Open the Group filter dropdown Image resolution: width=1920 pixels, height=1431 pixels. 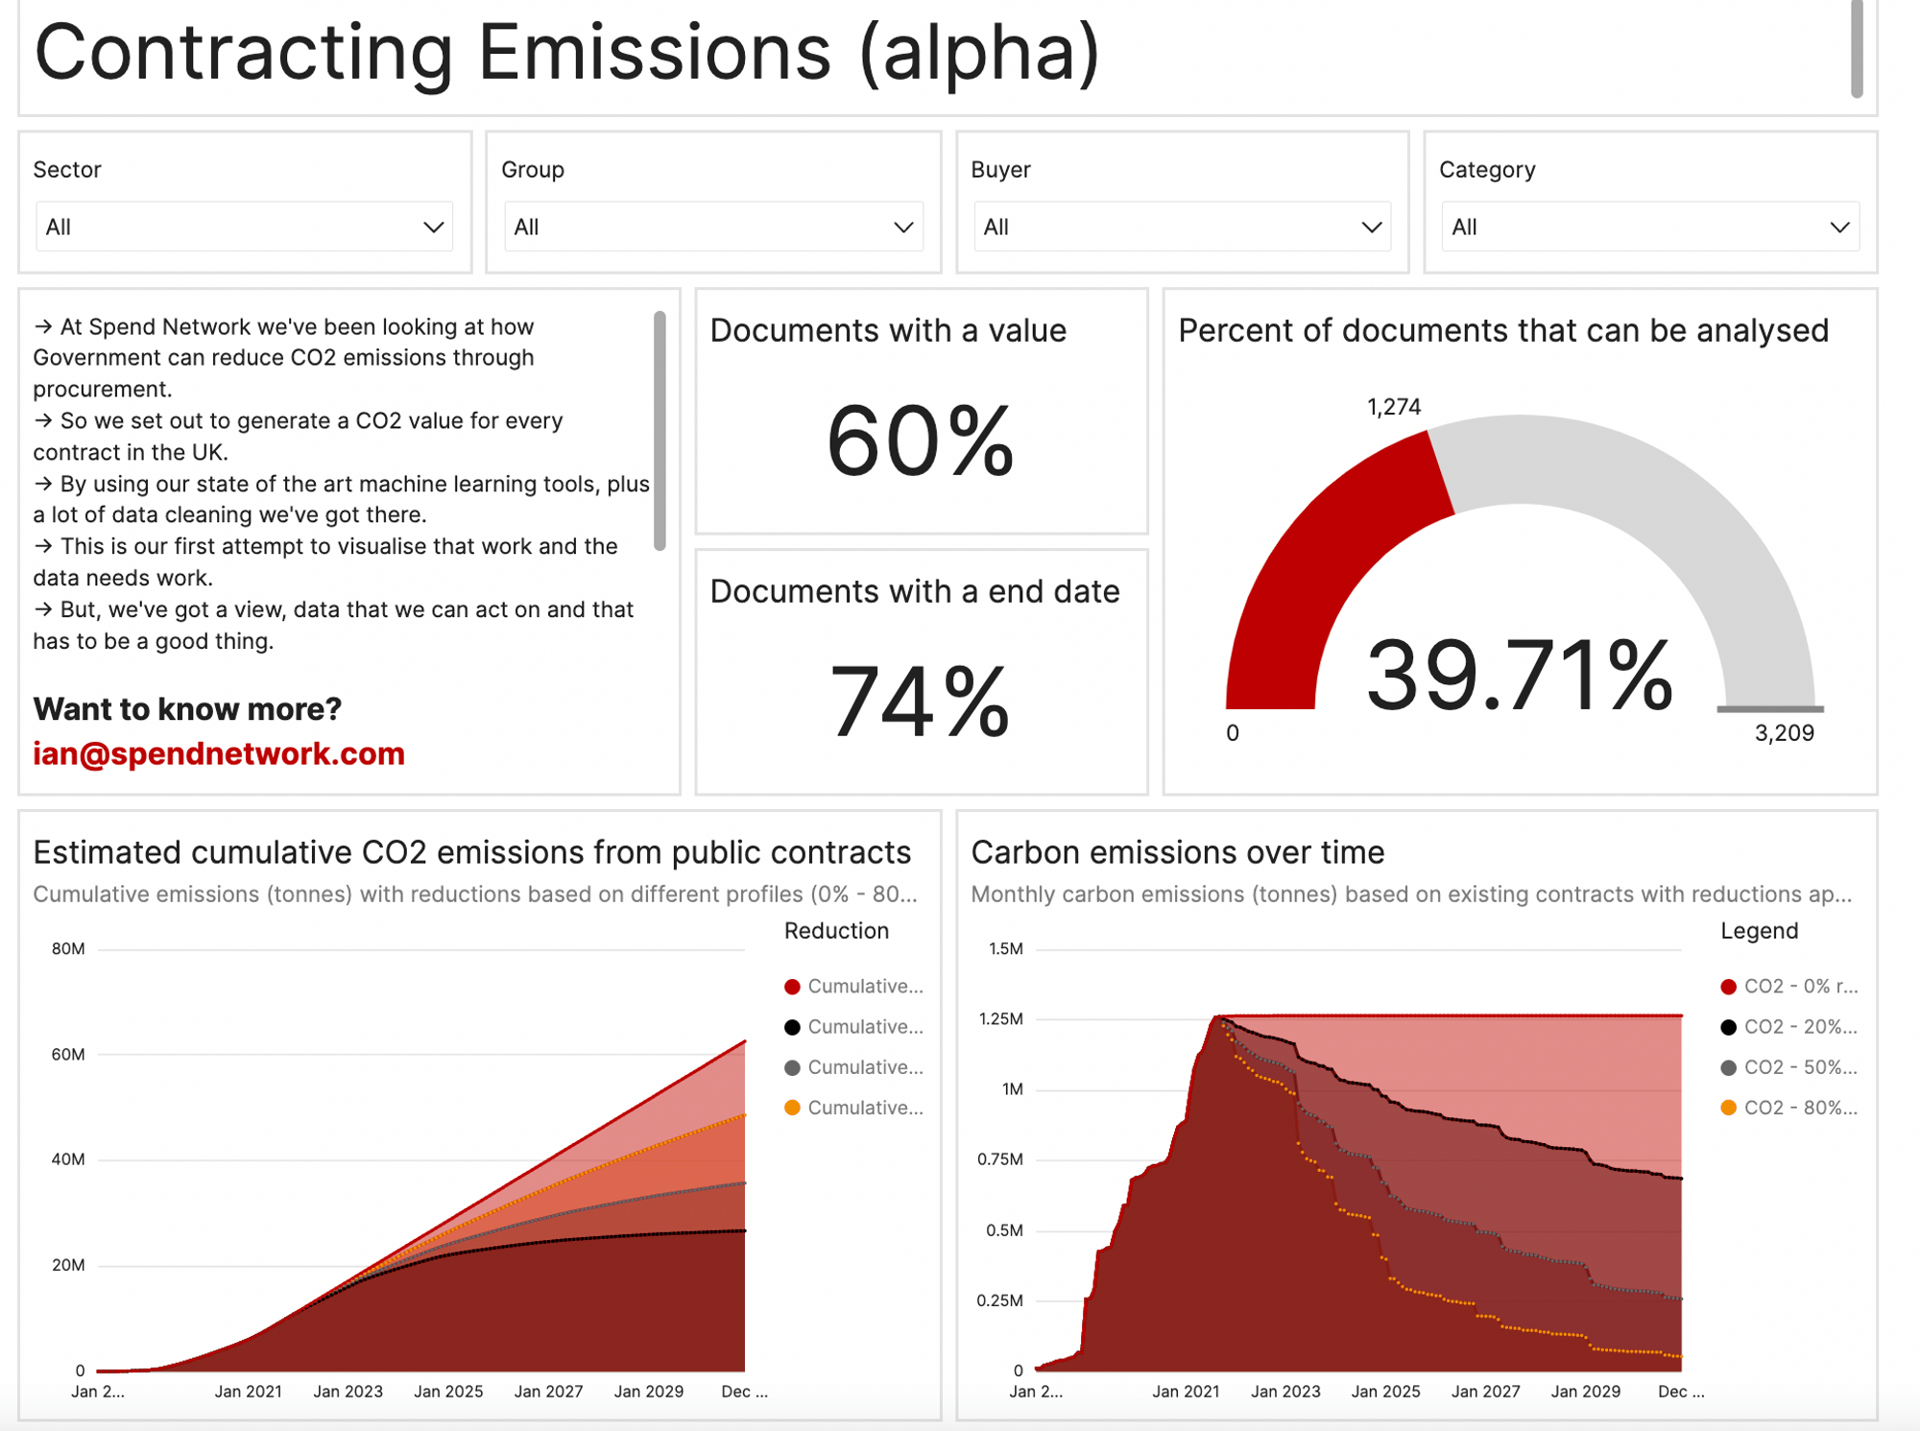(x=713, y=227)
